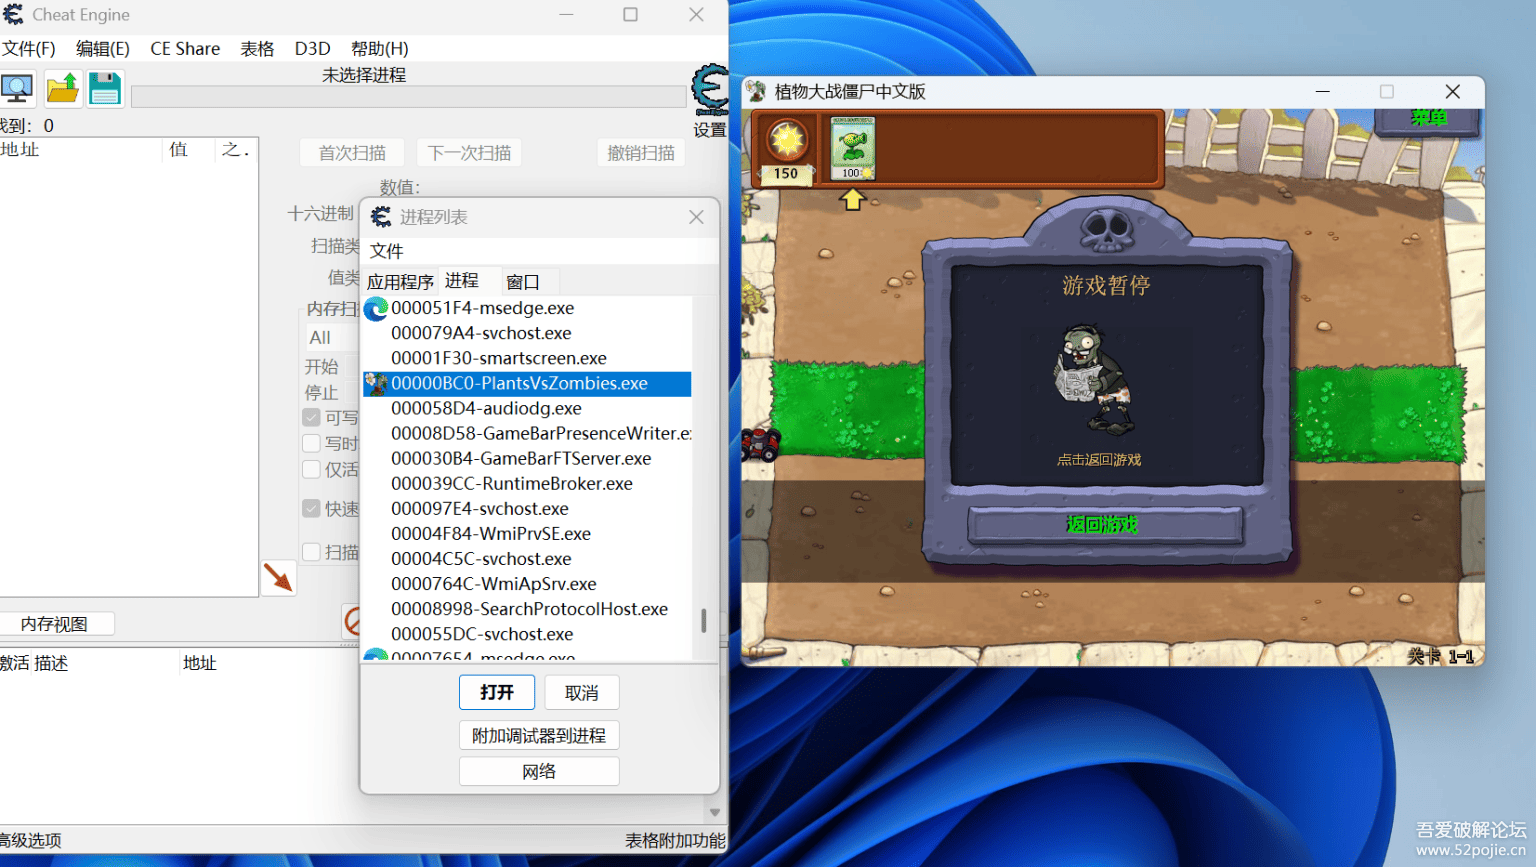Toggle the 仅活 checkbox
1536x867 pixels.
312,469
